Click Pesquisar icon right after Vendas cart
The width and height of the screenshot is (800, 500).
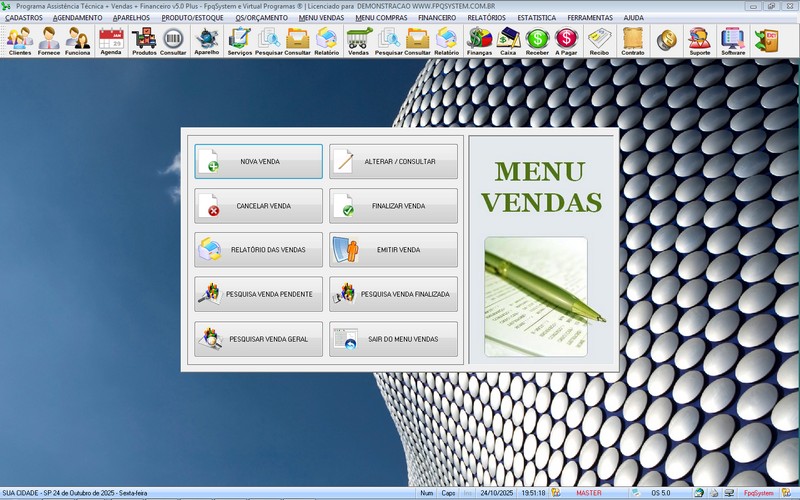click(x=389, y=41)
